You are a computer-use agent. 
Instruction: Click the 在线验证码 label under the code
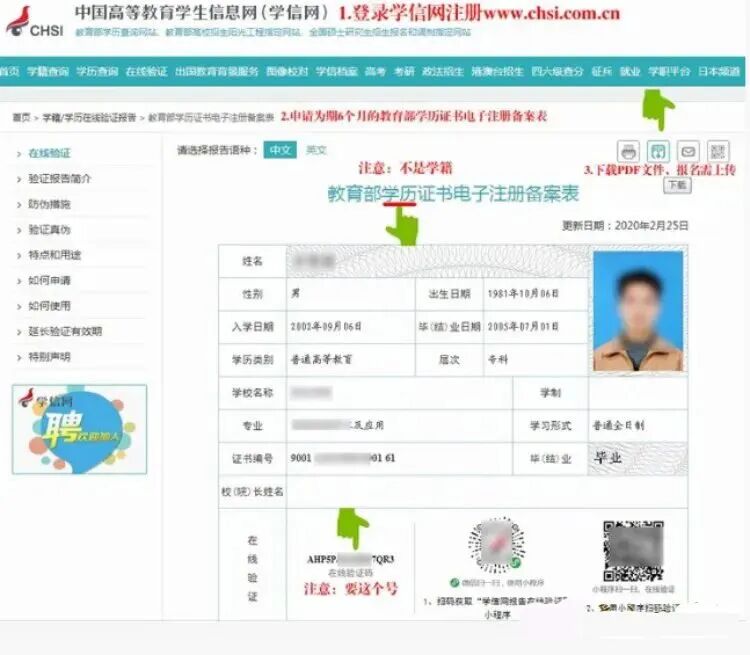click(x=350, y=573)
